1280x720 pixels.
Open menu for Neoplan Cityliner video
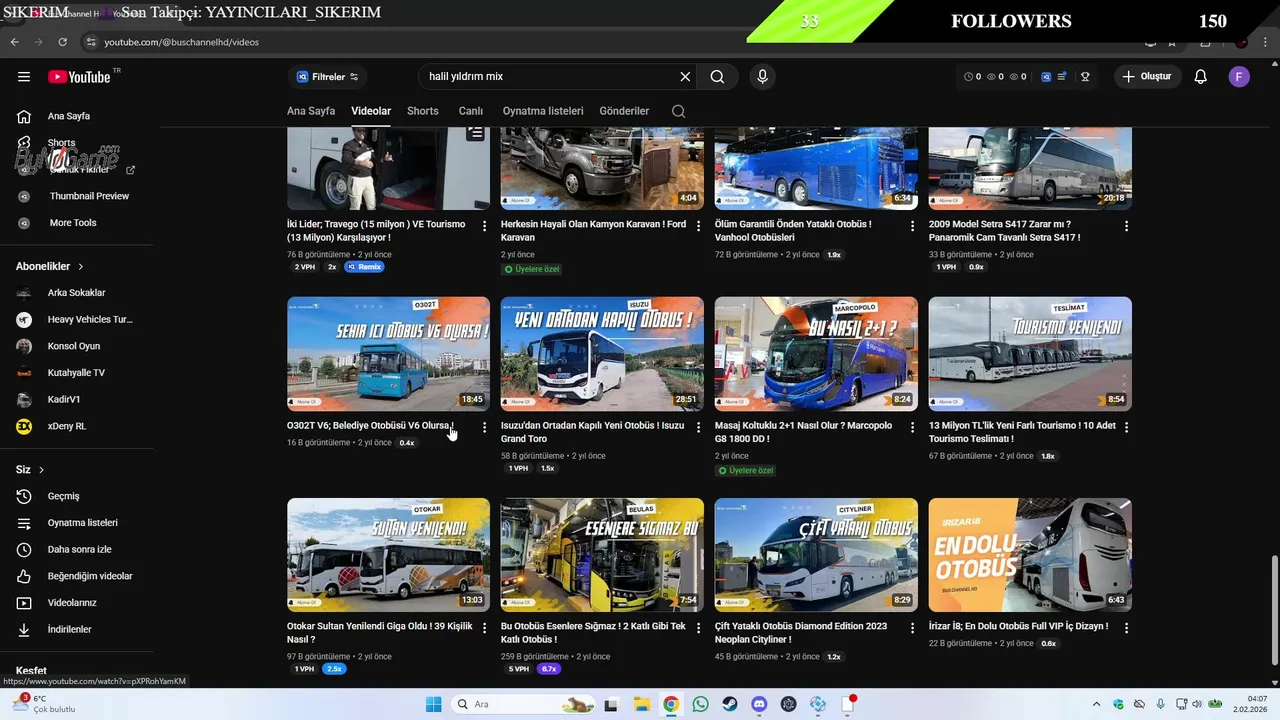[912, 628]
